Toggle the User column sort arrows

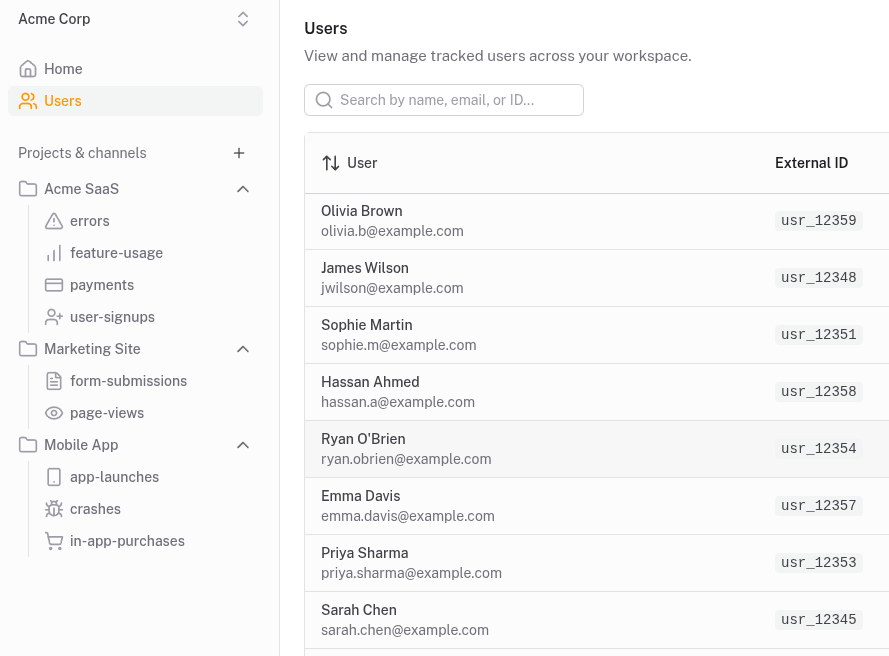click(x=331, y=163)
